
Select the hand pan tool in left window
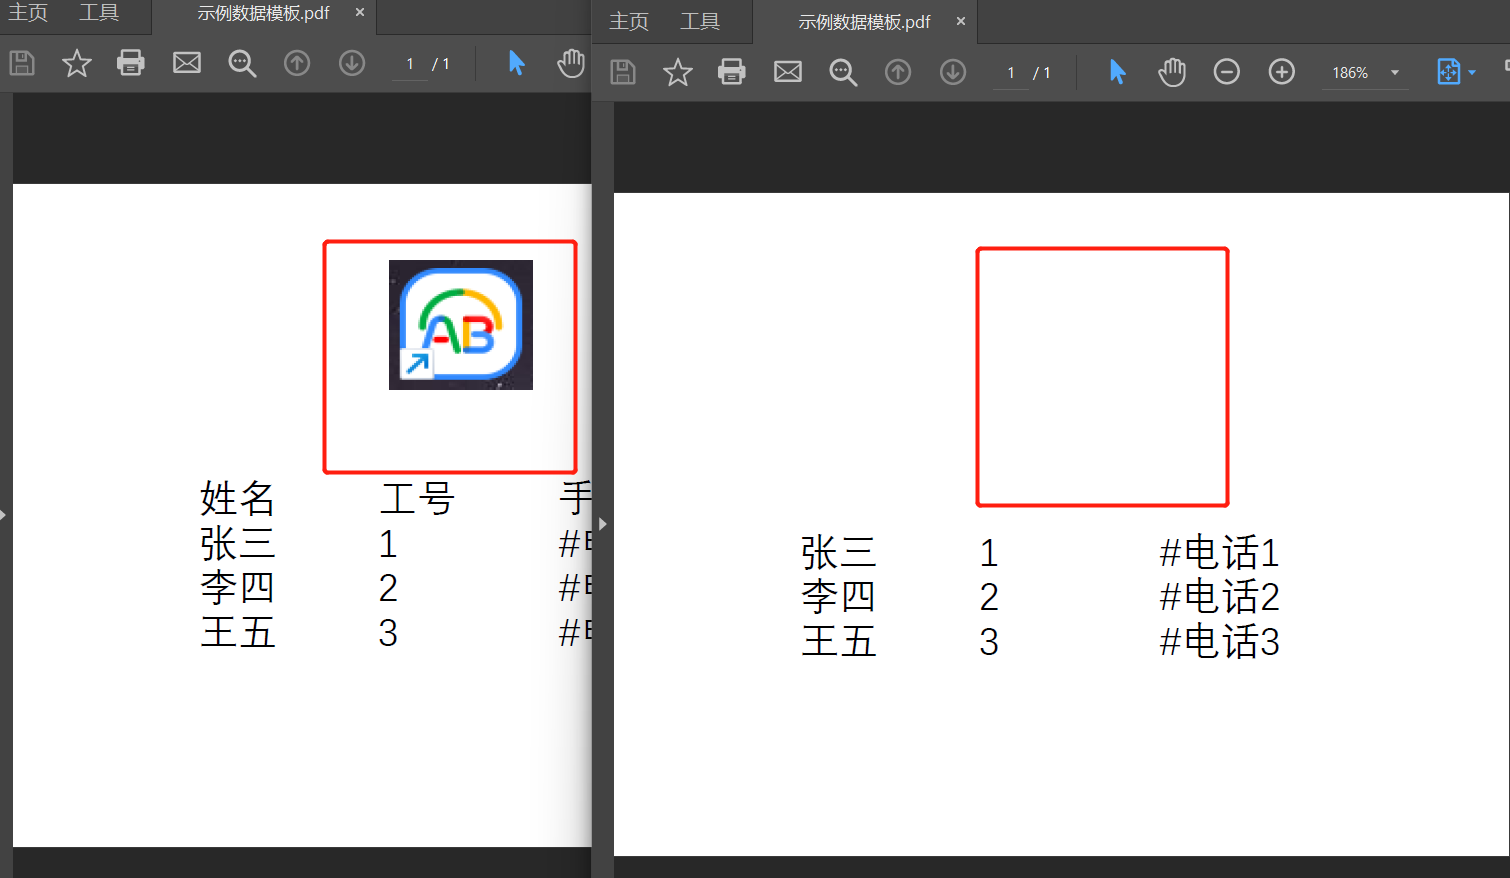click(x=571, y=63)
